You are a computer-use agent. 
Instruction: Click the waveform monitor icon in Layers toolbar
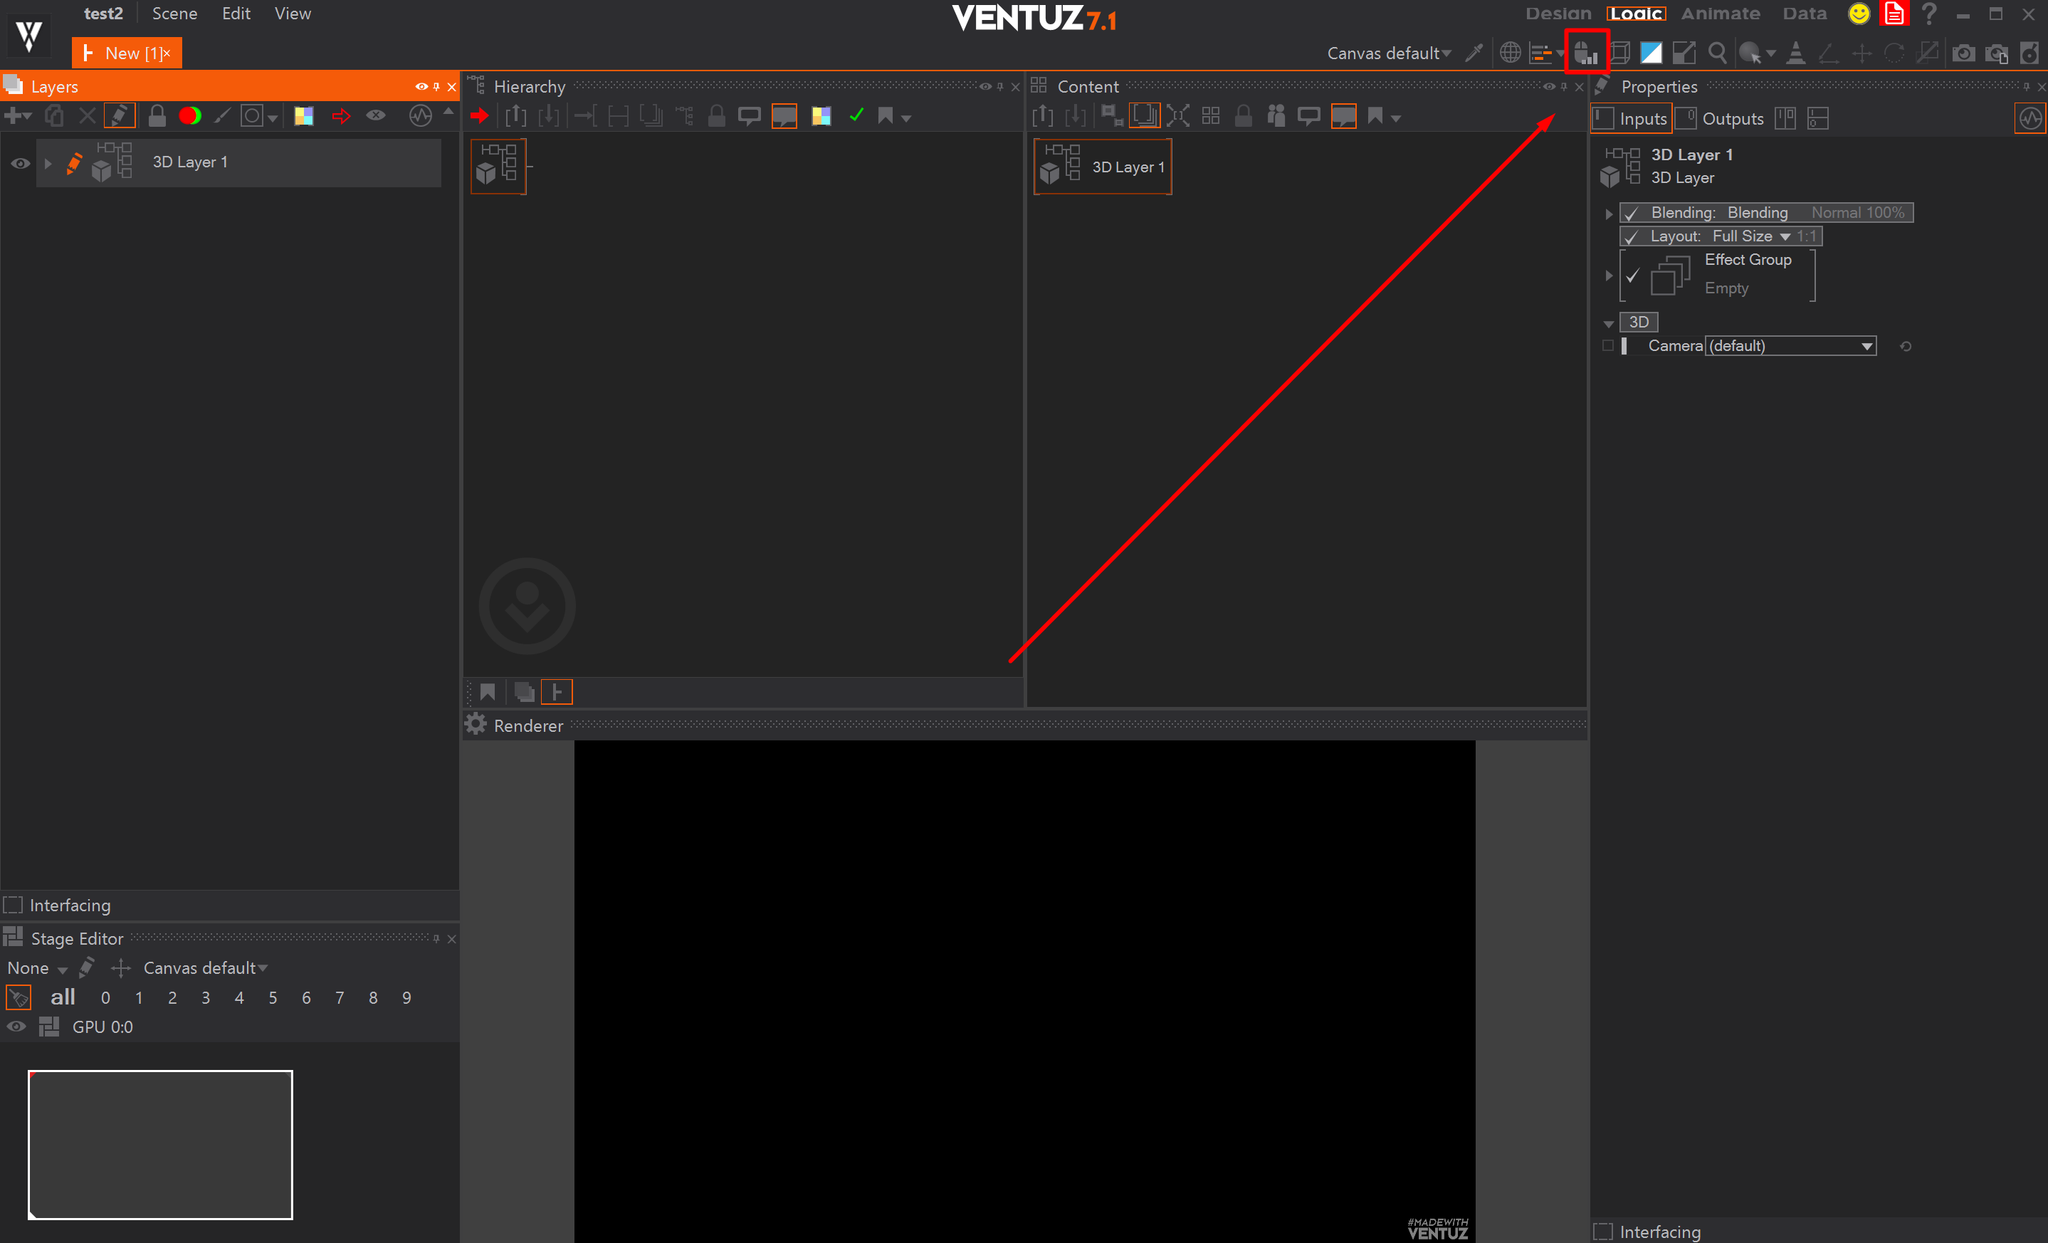[421, 116]
